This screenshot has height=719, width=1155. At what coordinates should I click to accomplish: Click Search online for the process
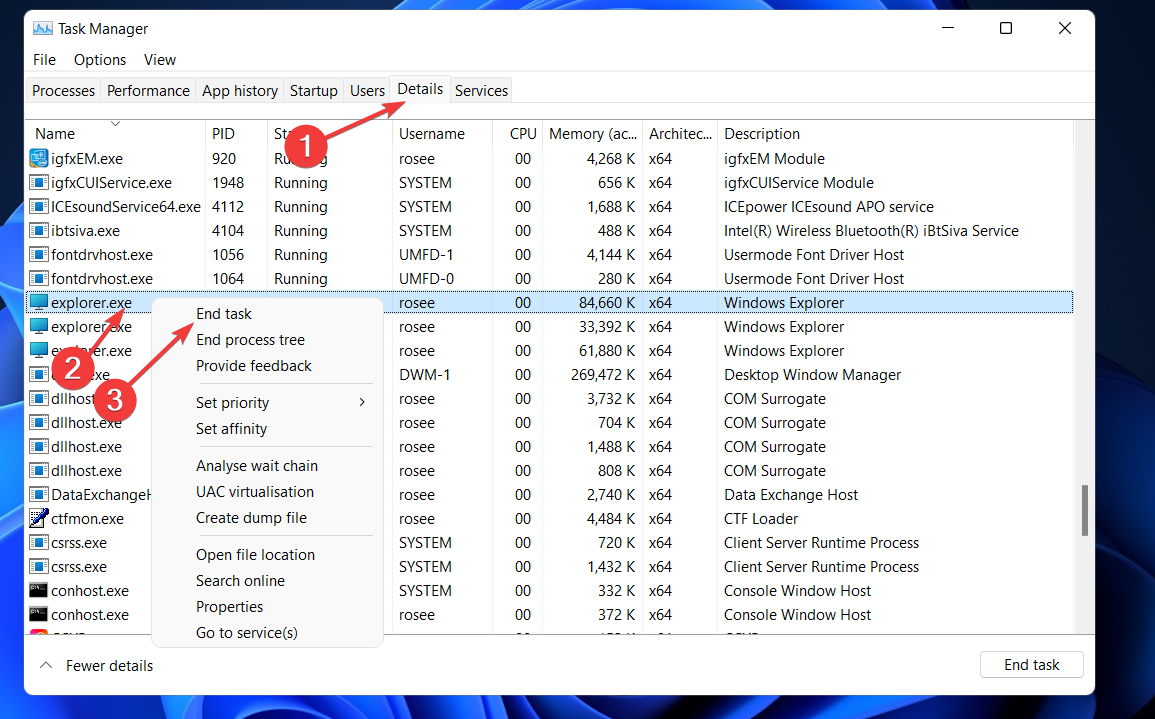coord(240,580)
